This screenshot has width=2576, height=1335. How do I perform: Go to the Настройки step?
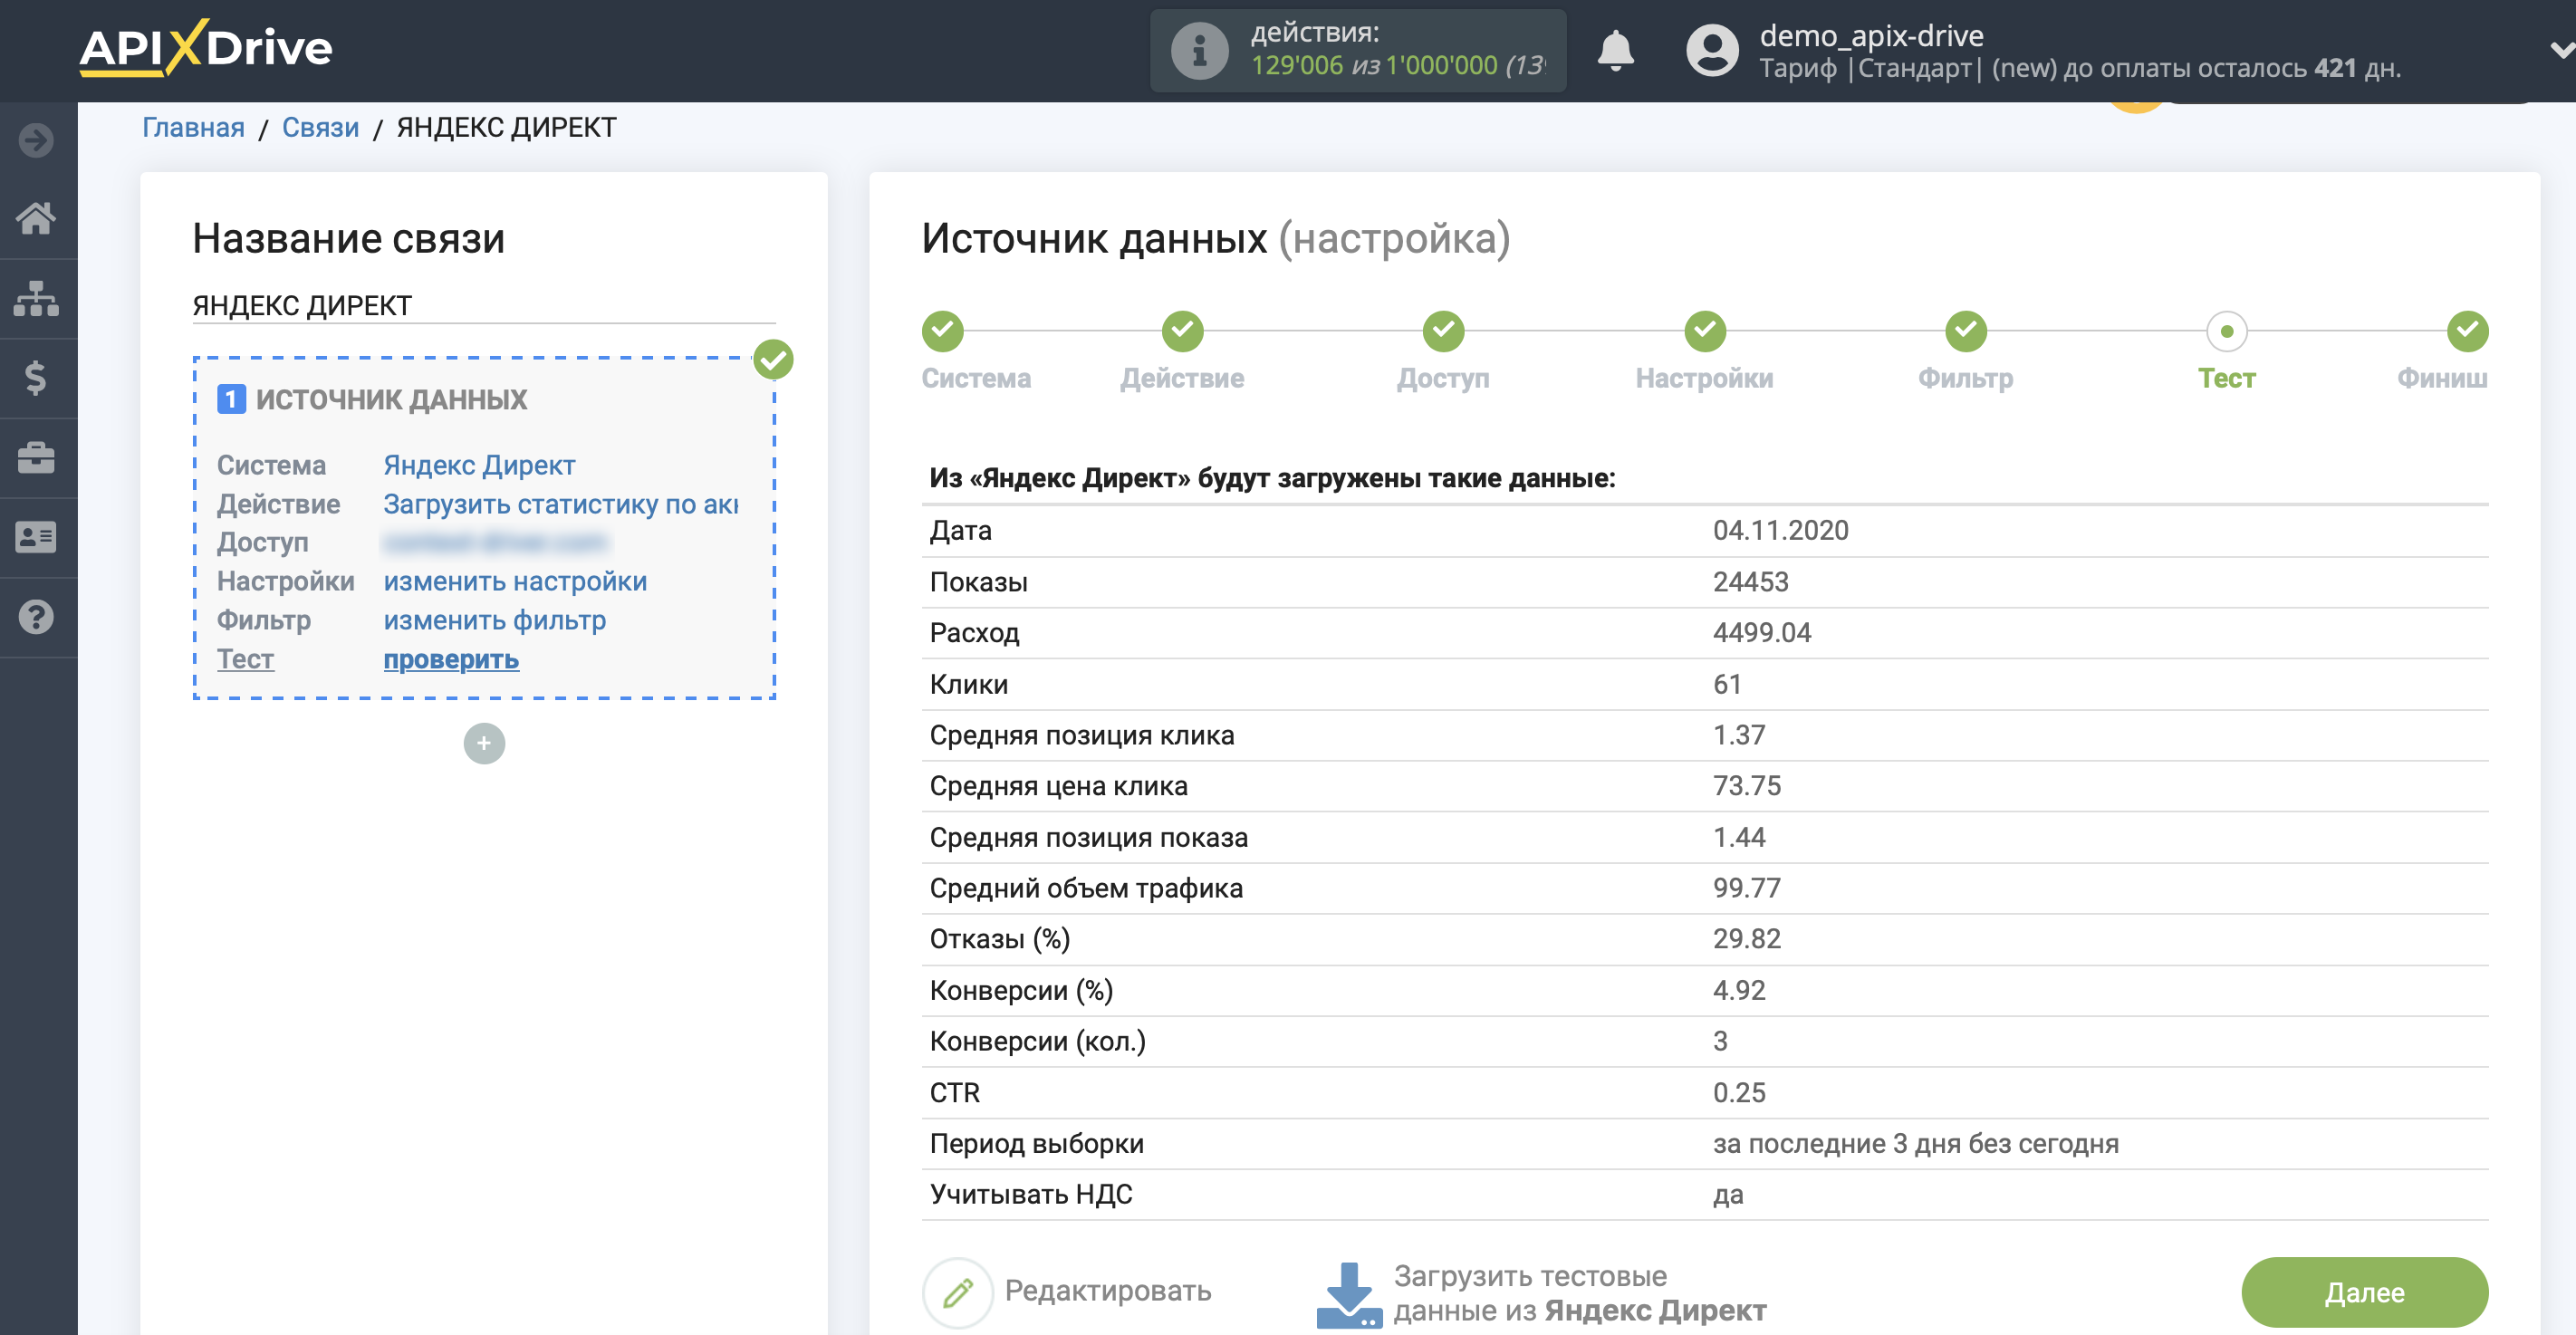(1704, 331)
